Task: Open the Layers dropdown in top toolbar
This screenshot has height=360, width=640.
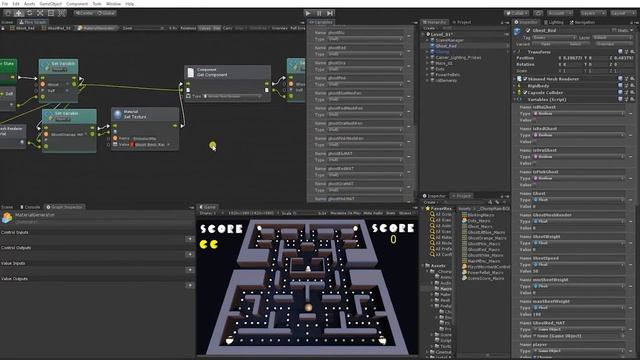Action: (x=593, y=13)
